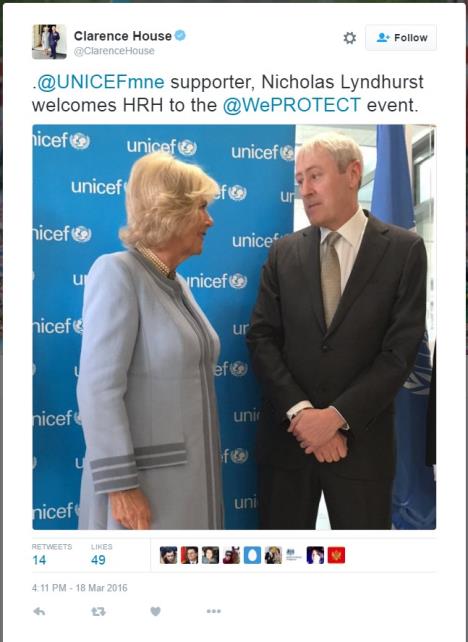The height and width of the screenshot is (642, 468).
Task: Click the reply arrow icon
Action: coord(39,611)
